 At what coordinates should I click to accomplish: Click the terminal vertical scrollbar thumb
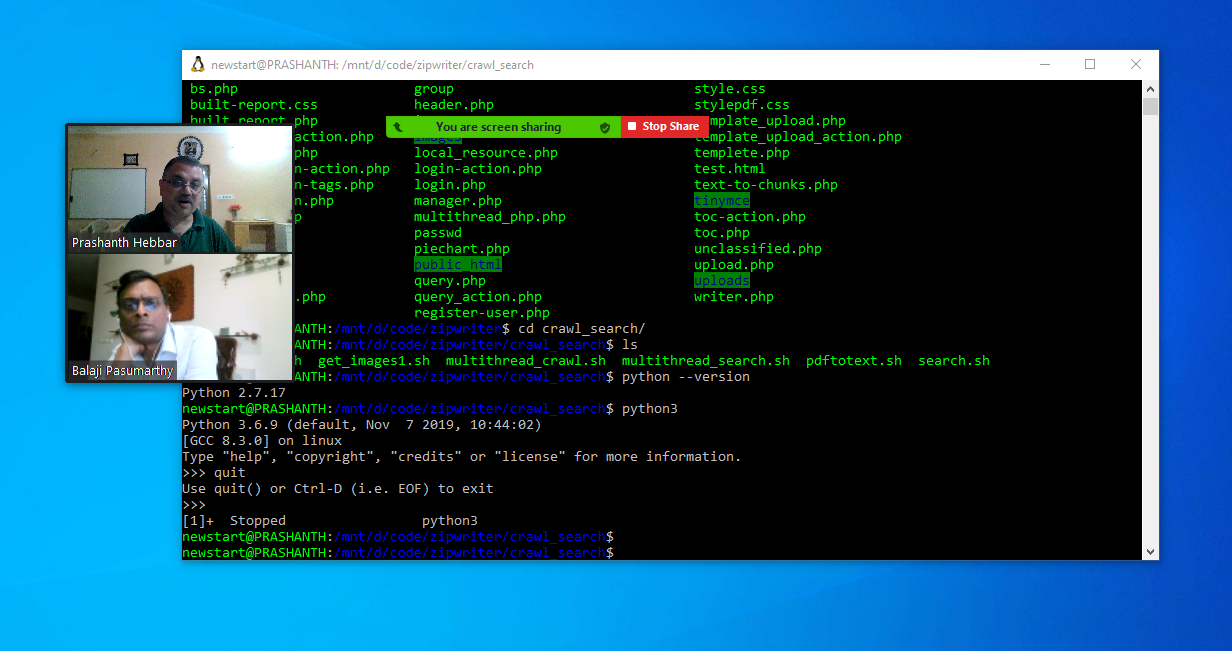[1150, 107]
